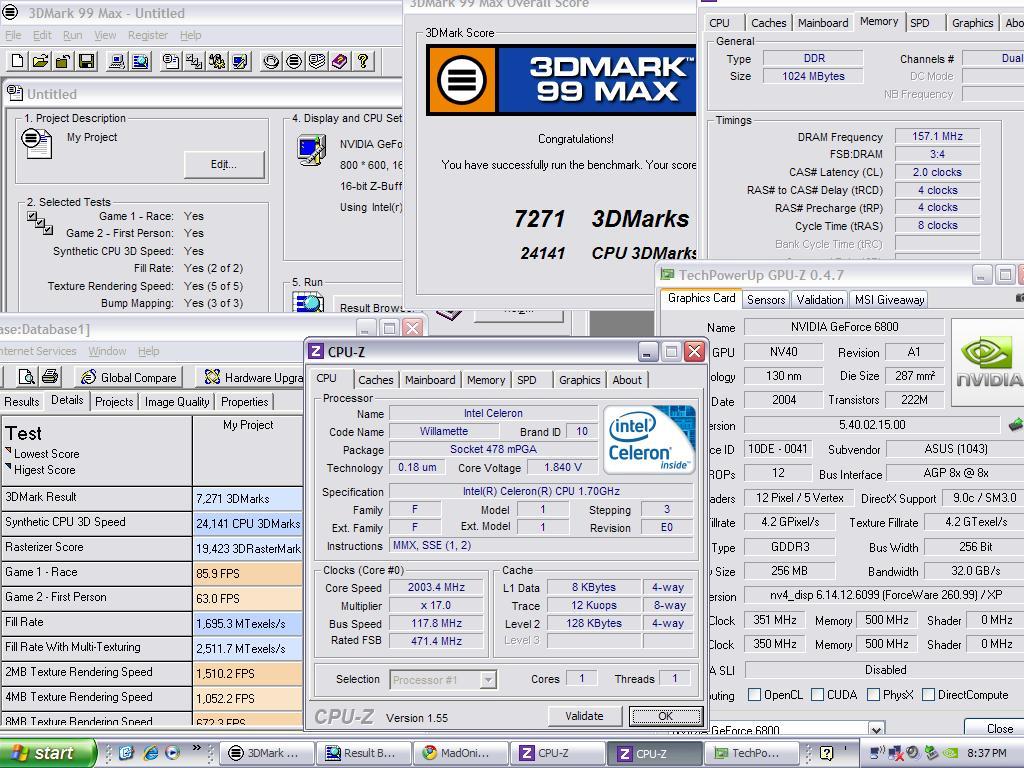Open the GeForce 6800 card dropdown in GPU-Z
This screenshot has width=1024, height=768.
coord(876,729)
